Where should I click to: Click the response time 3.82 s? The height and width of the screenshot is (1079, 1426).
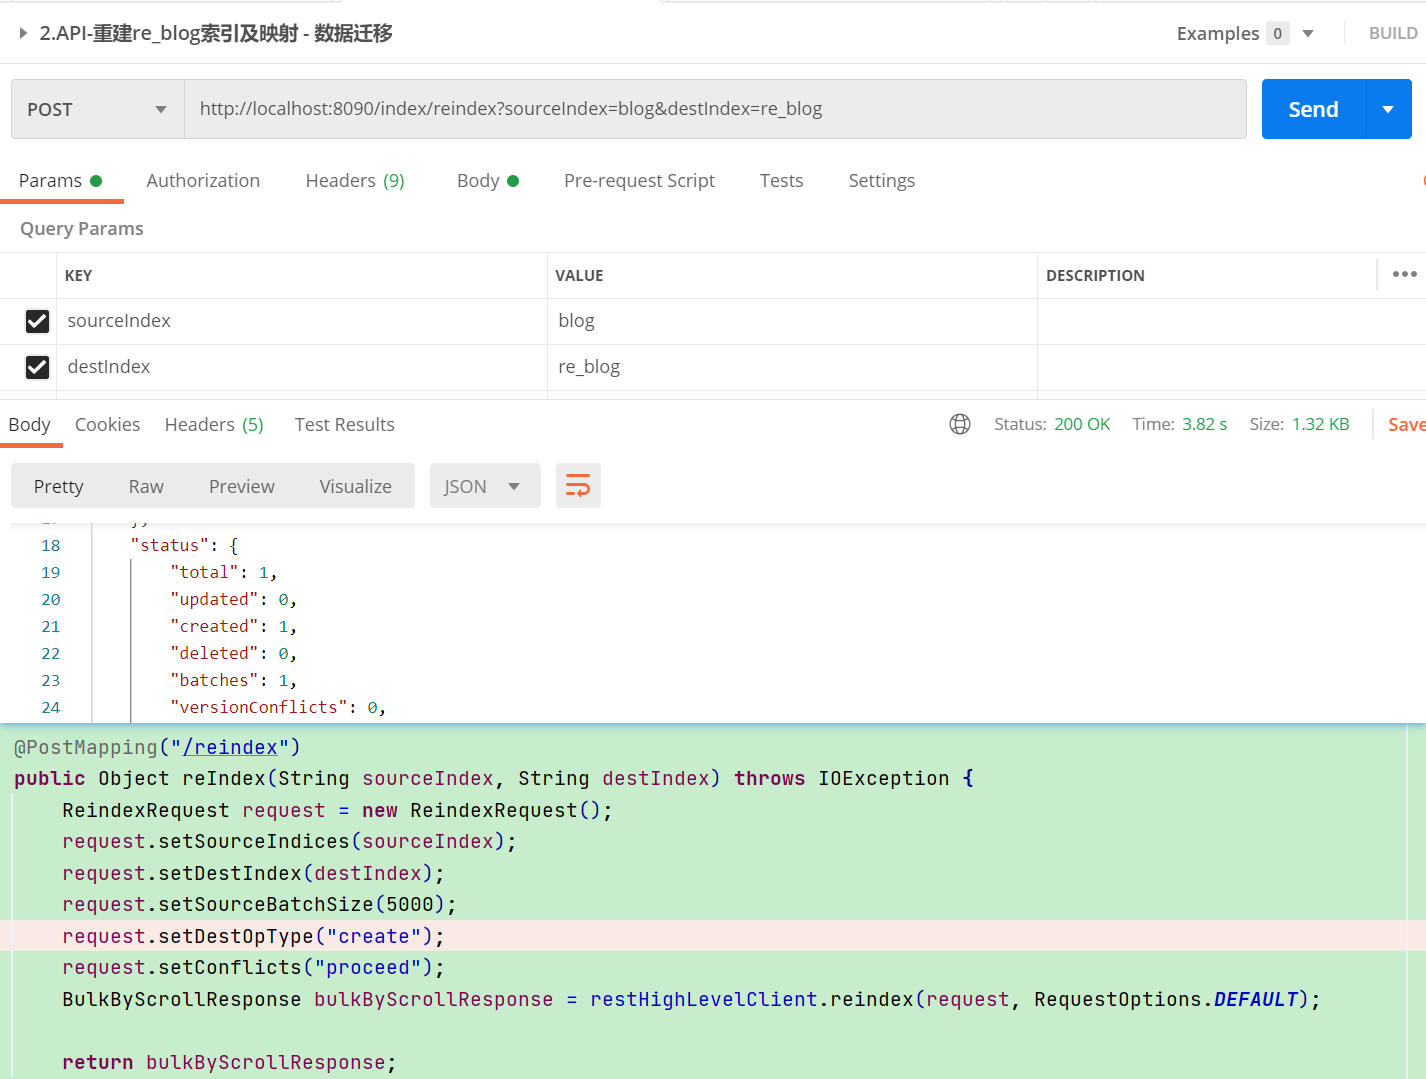[x=1204, y=424]
